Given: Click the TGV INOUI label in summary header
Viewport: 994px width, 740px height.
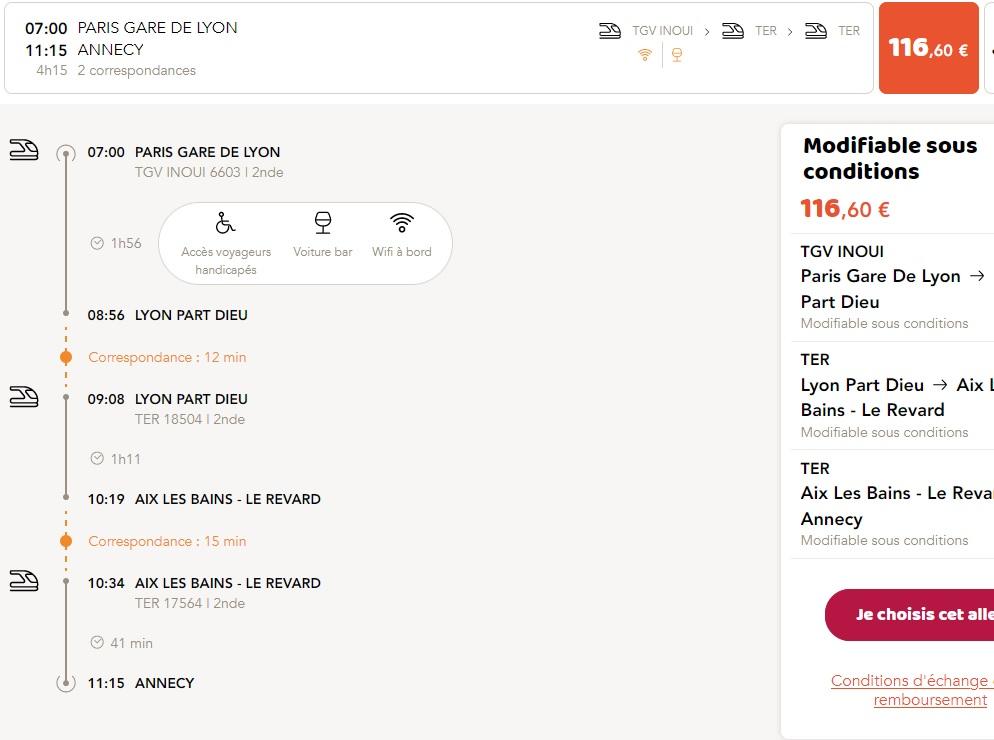Looking at the screenshot, I should pos(662,31).
